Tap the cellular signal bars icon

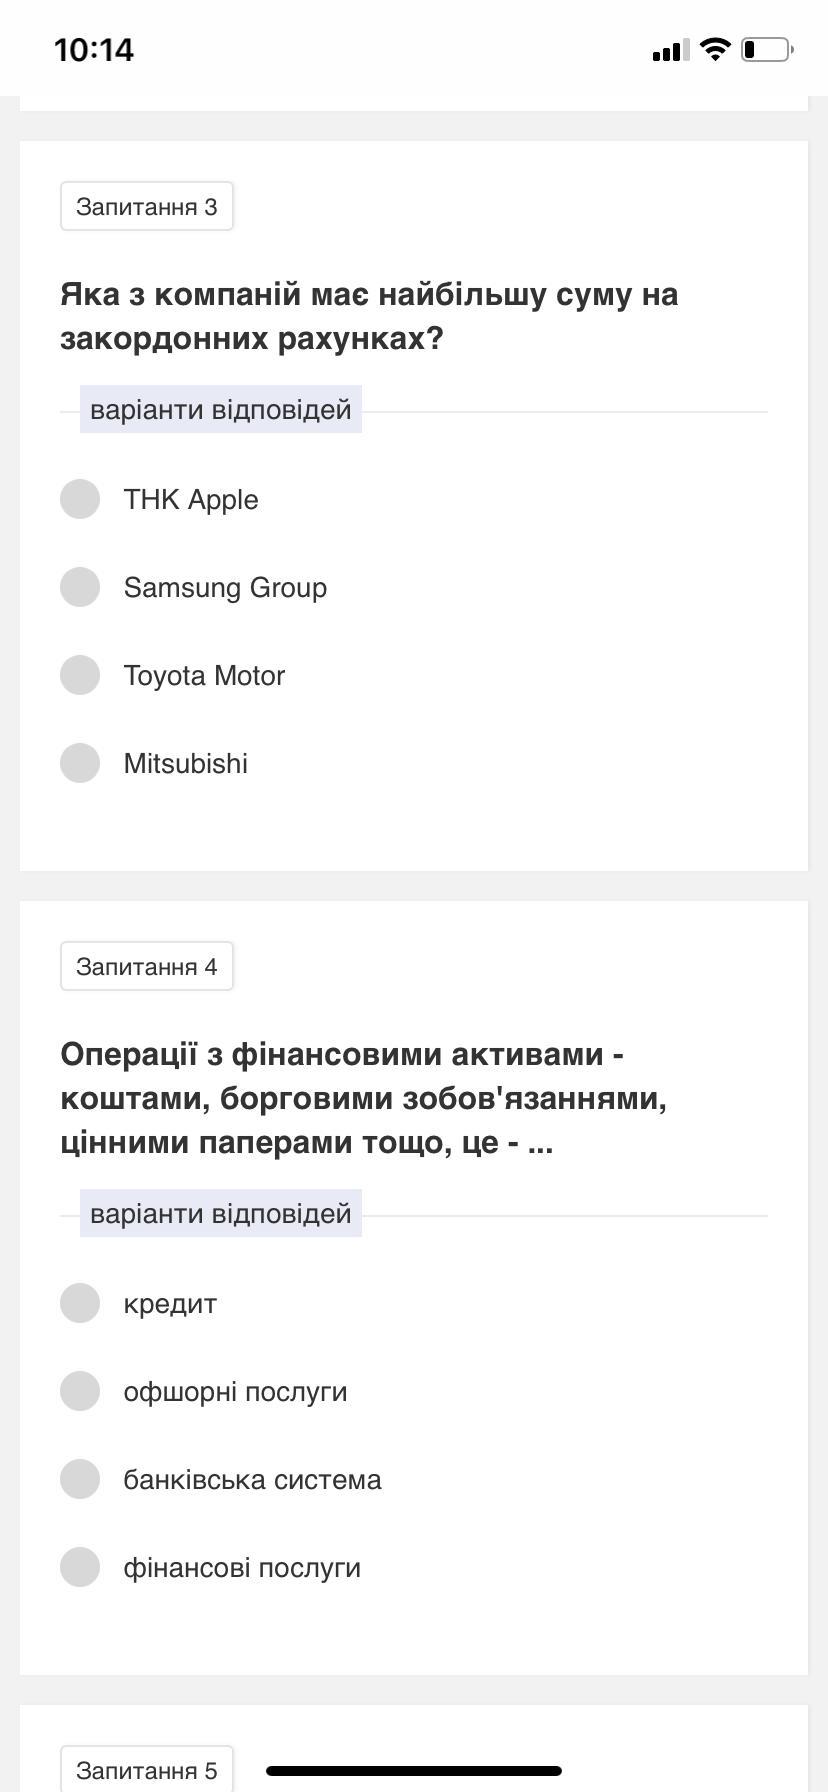coord(670,50)
